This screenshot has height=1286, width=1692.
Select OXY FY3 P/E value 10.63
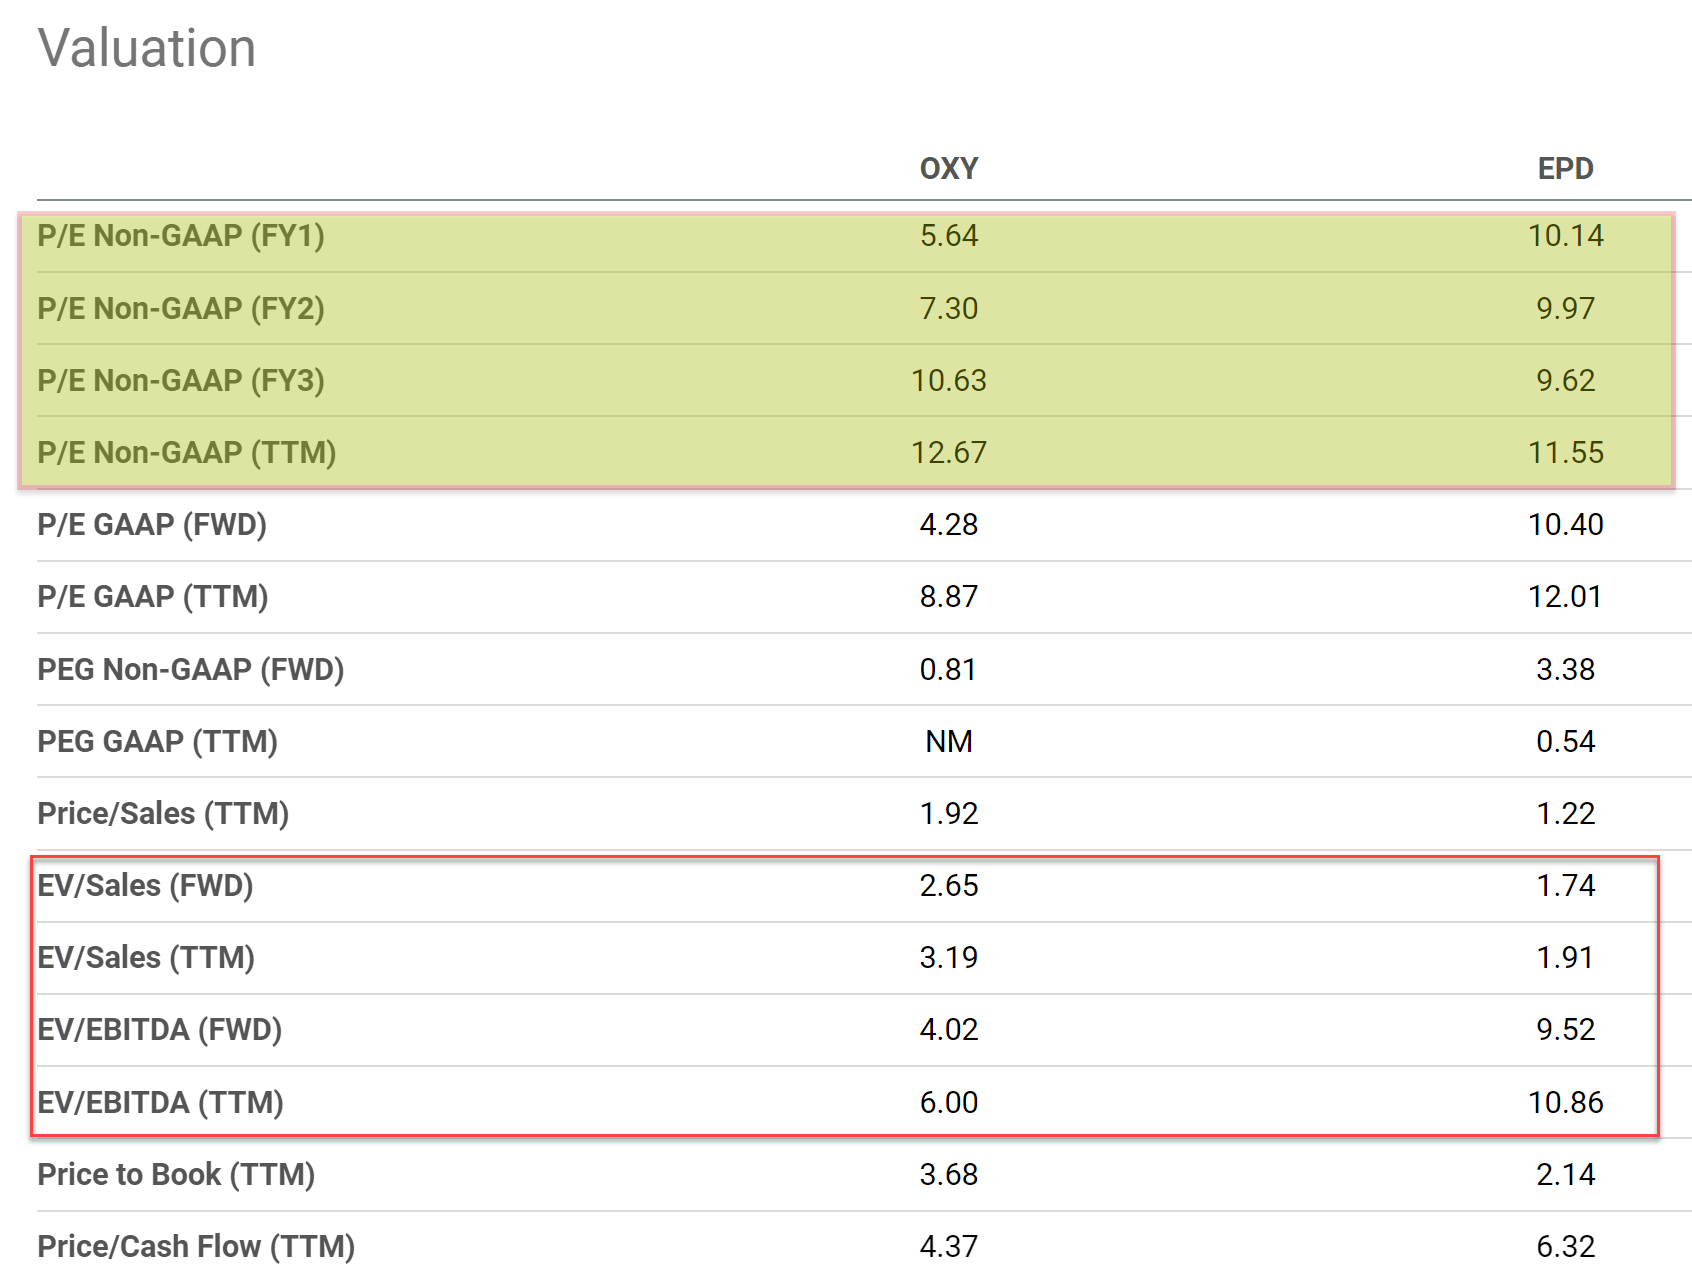[949, 380]
